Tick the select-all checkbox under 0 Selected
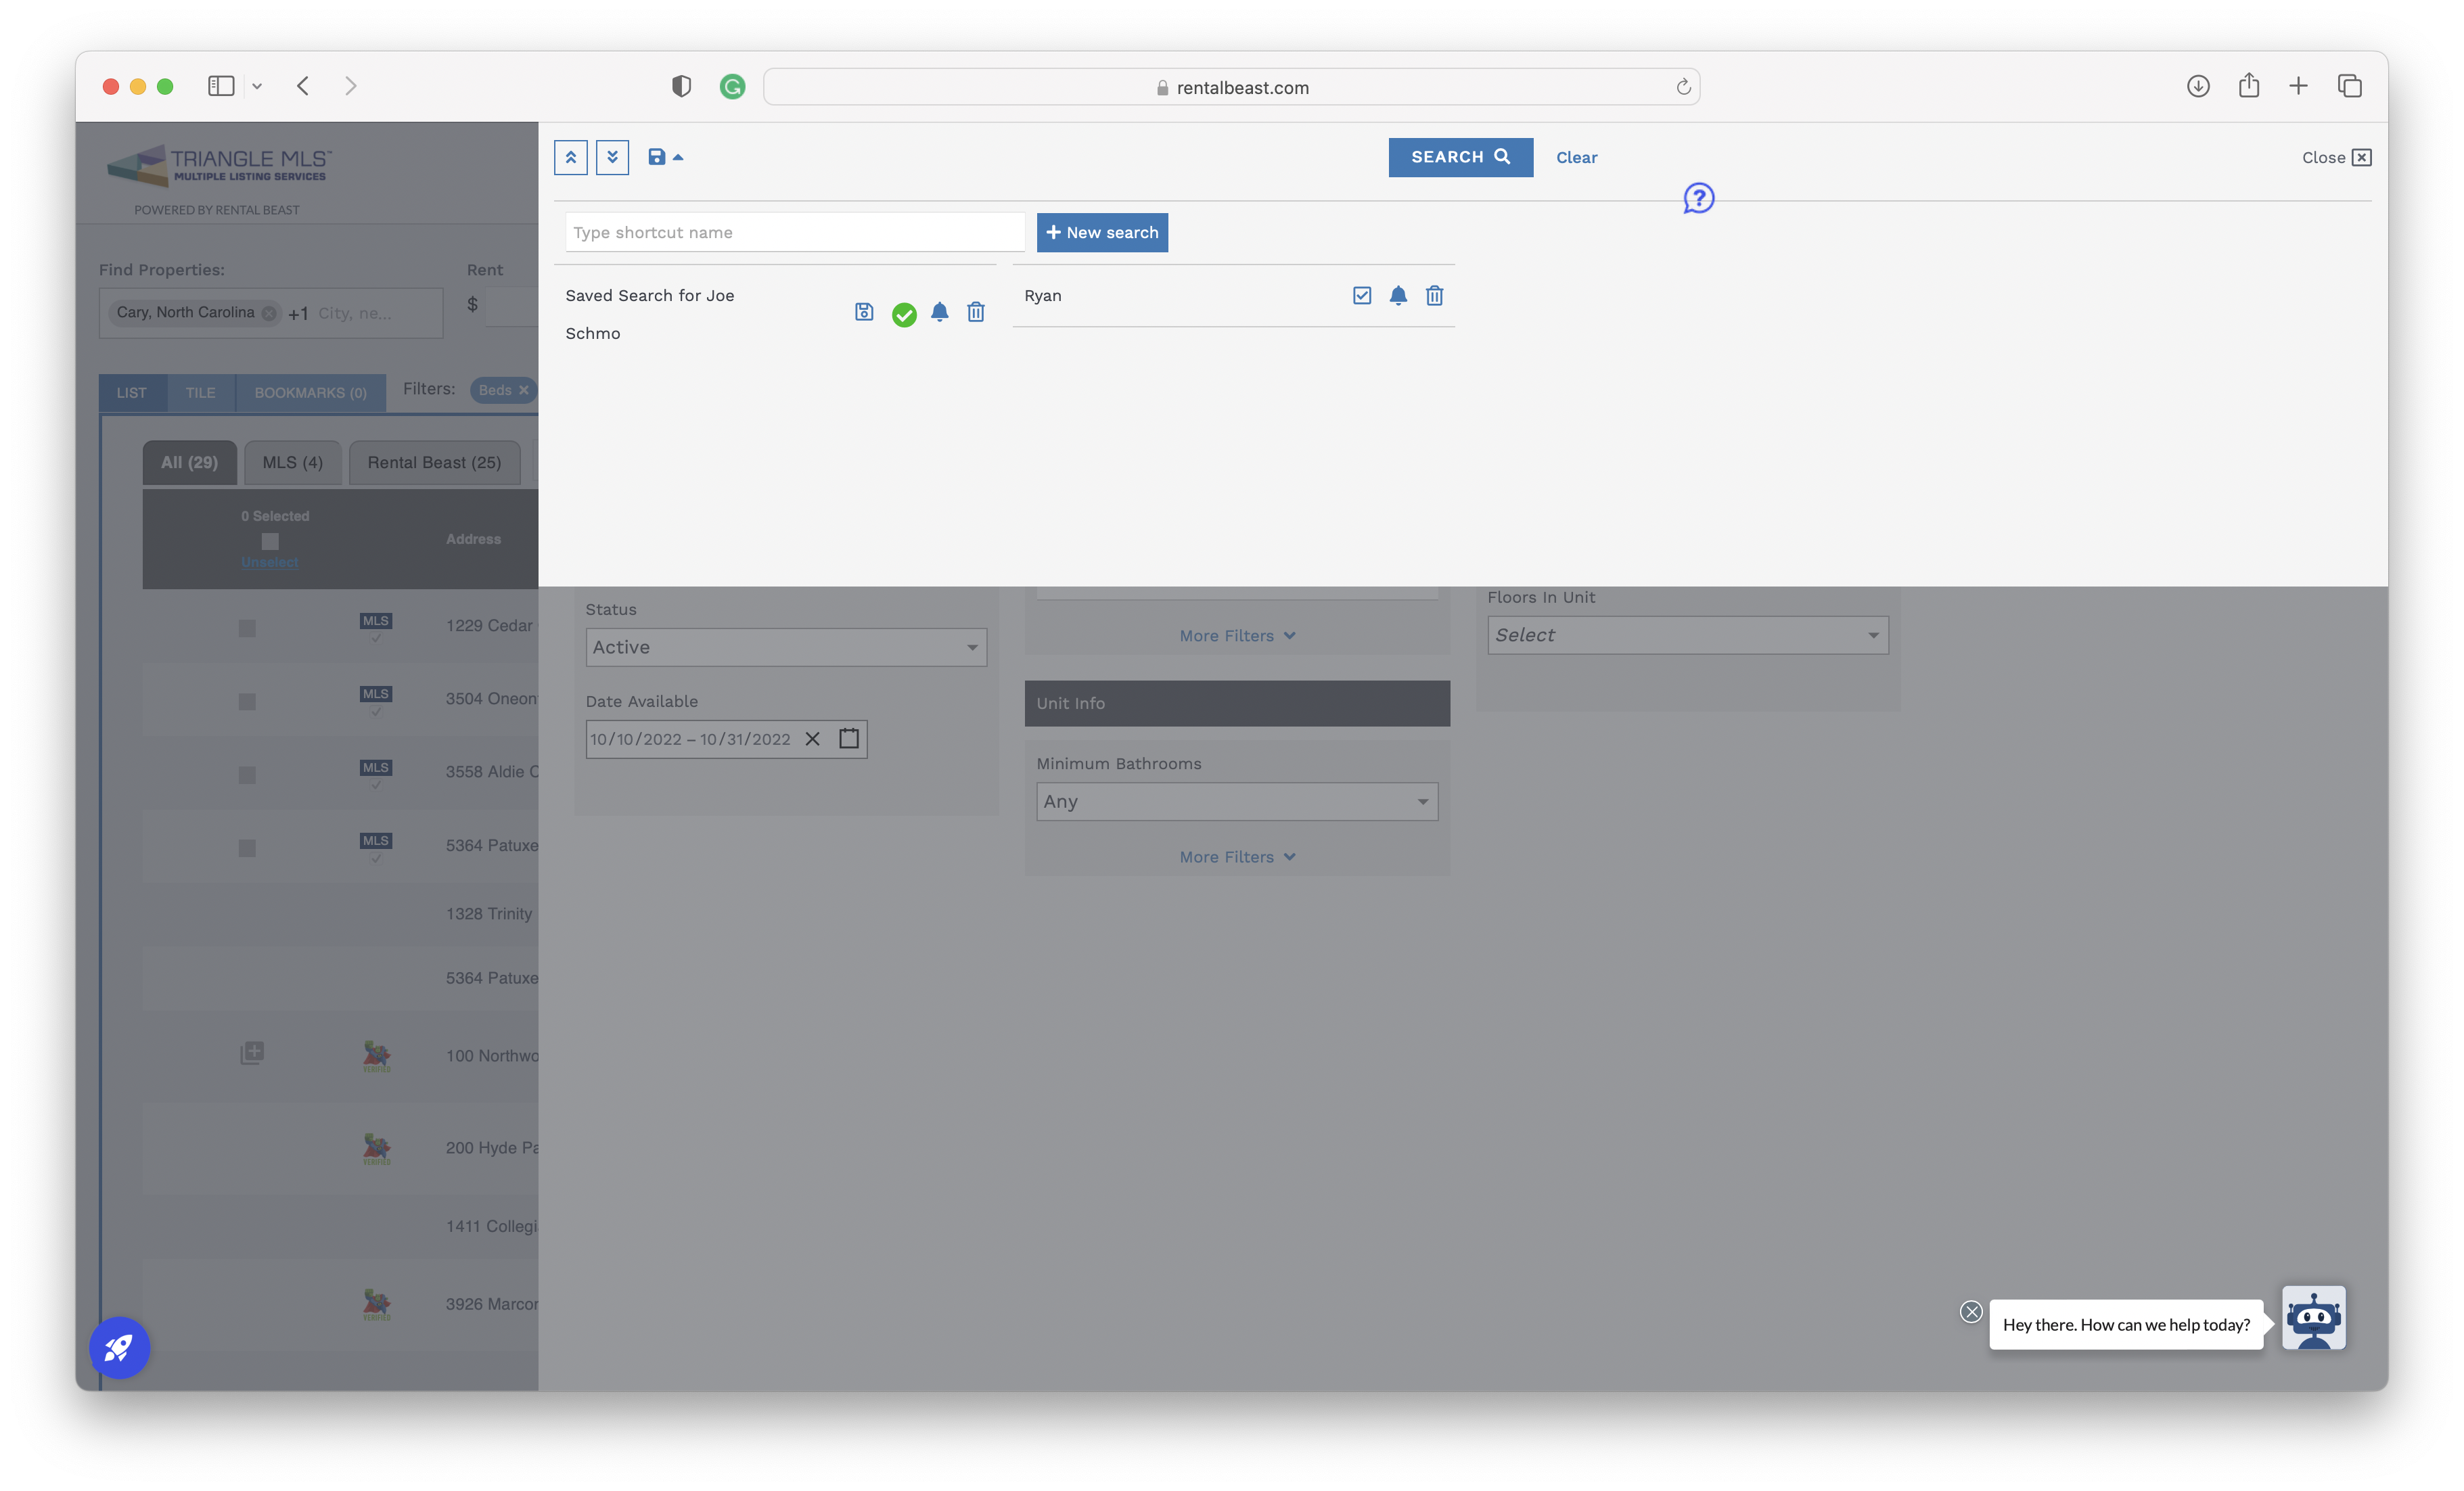The width and height of the screenshot is (2464, 1491). coord(270,541)
